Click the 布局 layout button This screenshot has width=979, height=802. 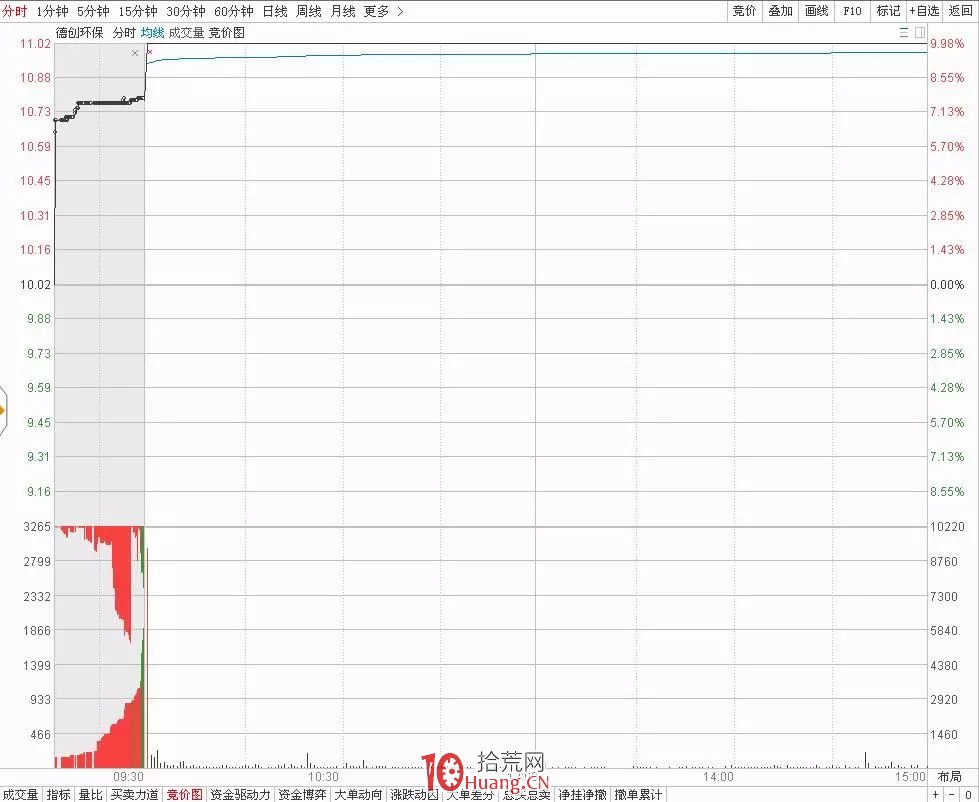(950, 776)
